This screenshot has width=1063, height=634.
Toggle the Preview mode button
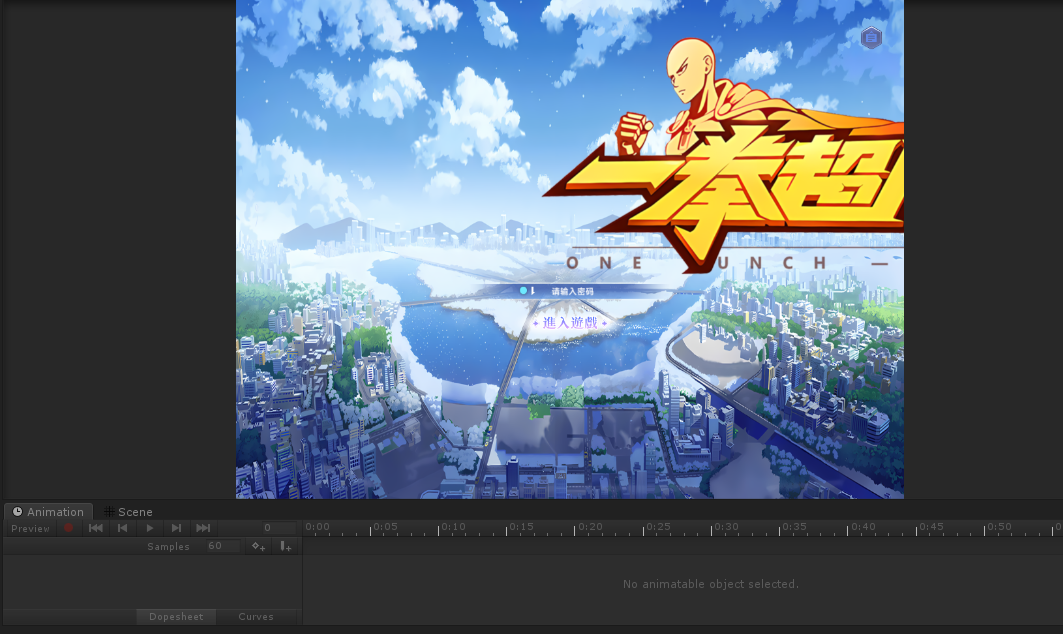(x=30, y=528)
